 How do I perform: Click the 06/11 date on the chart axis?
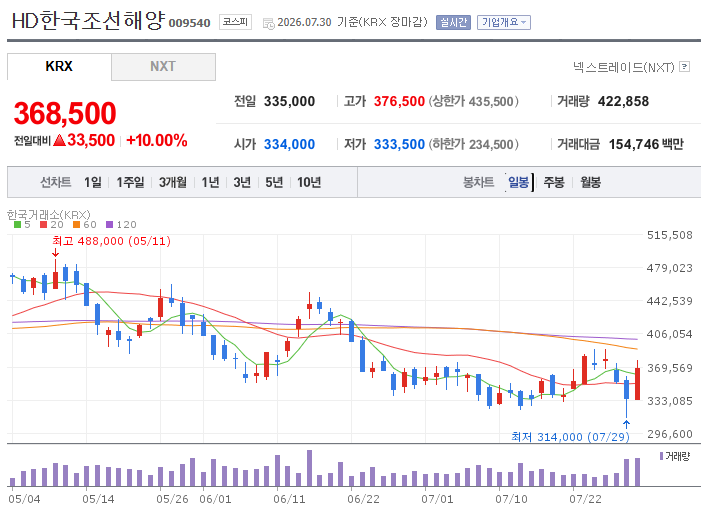[289, 499]
